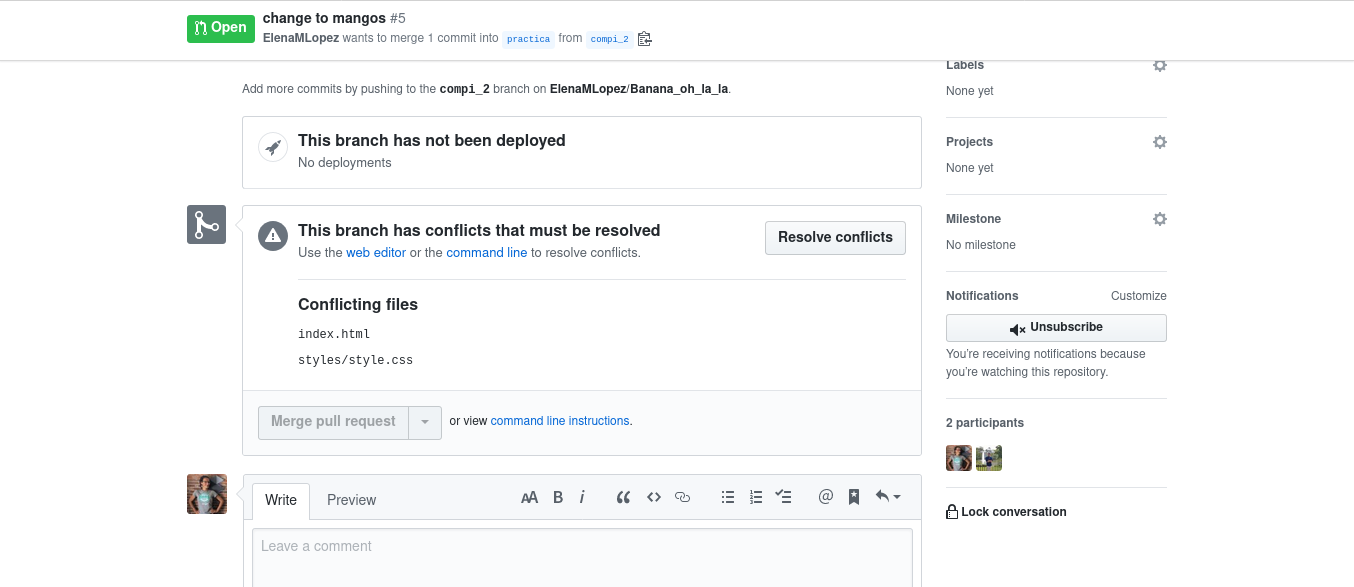Open Milestone settings gear
This screenshot has width=1354, height=587.
tap(1159, 219)
